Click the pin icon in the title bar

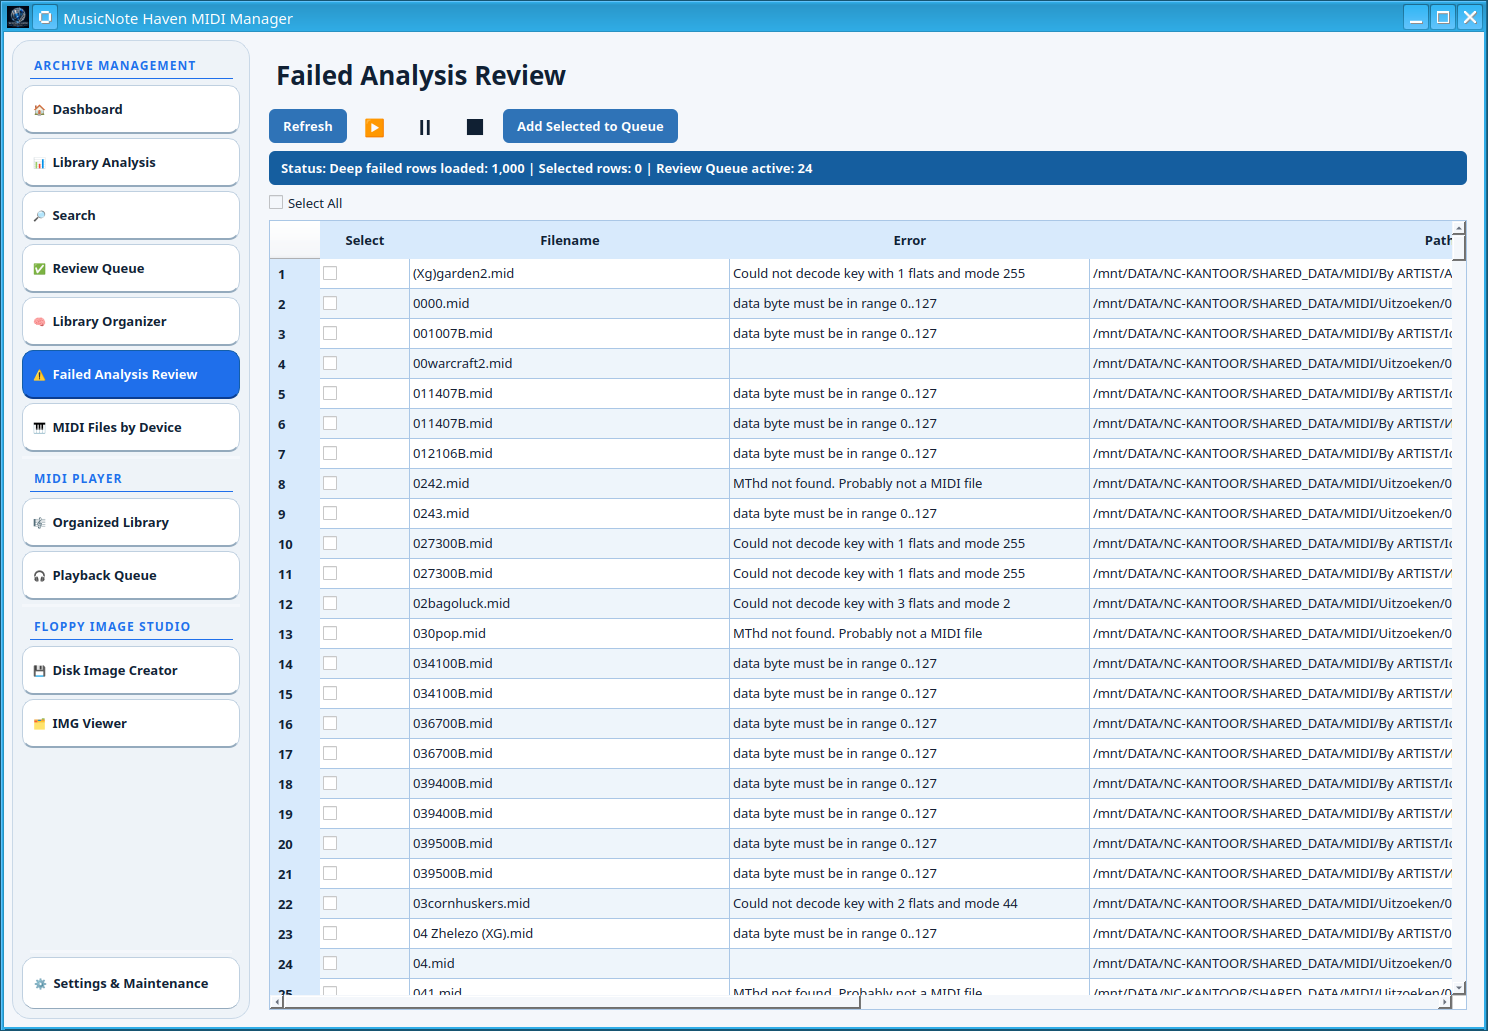click(45, 17)
